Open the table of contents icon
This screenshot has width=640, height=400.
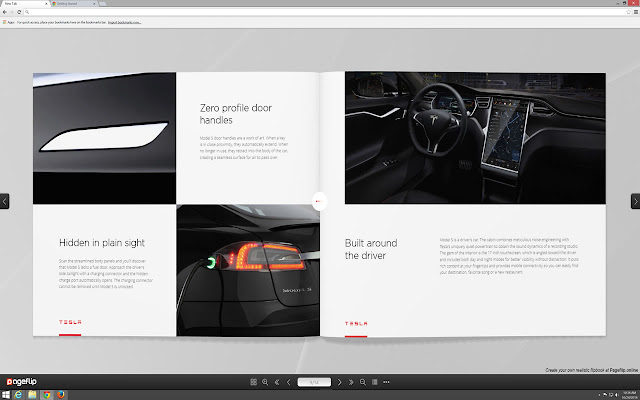[x=375, y=382]
